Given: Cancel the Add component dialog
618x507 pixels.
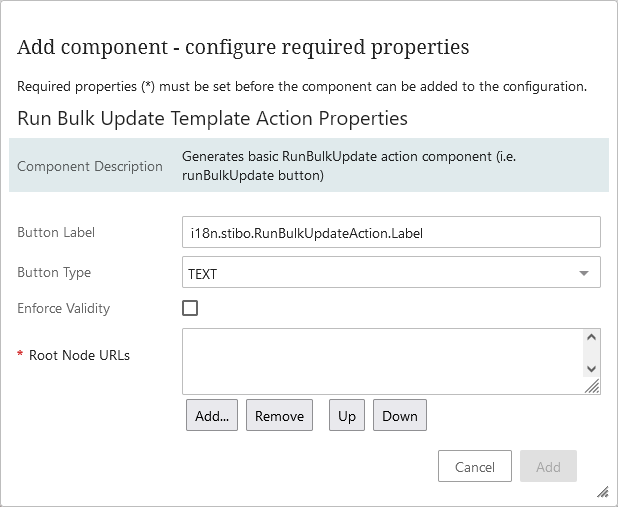Looking at the screenshot, I should coord(475,466).
